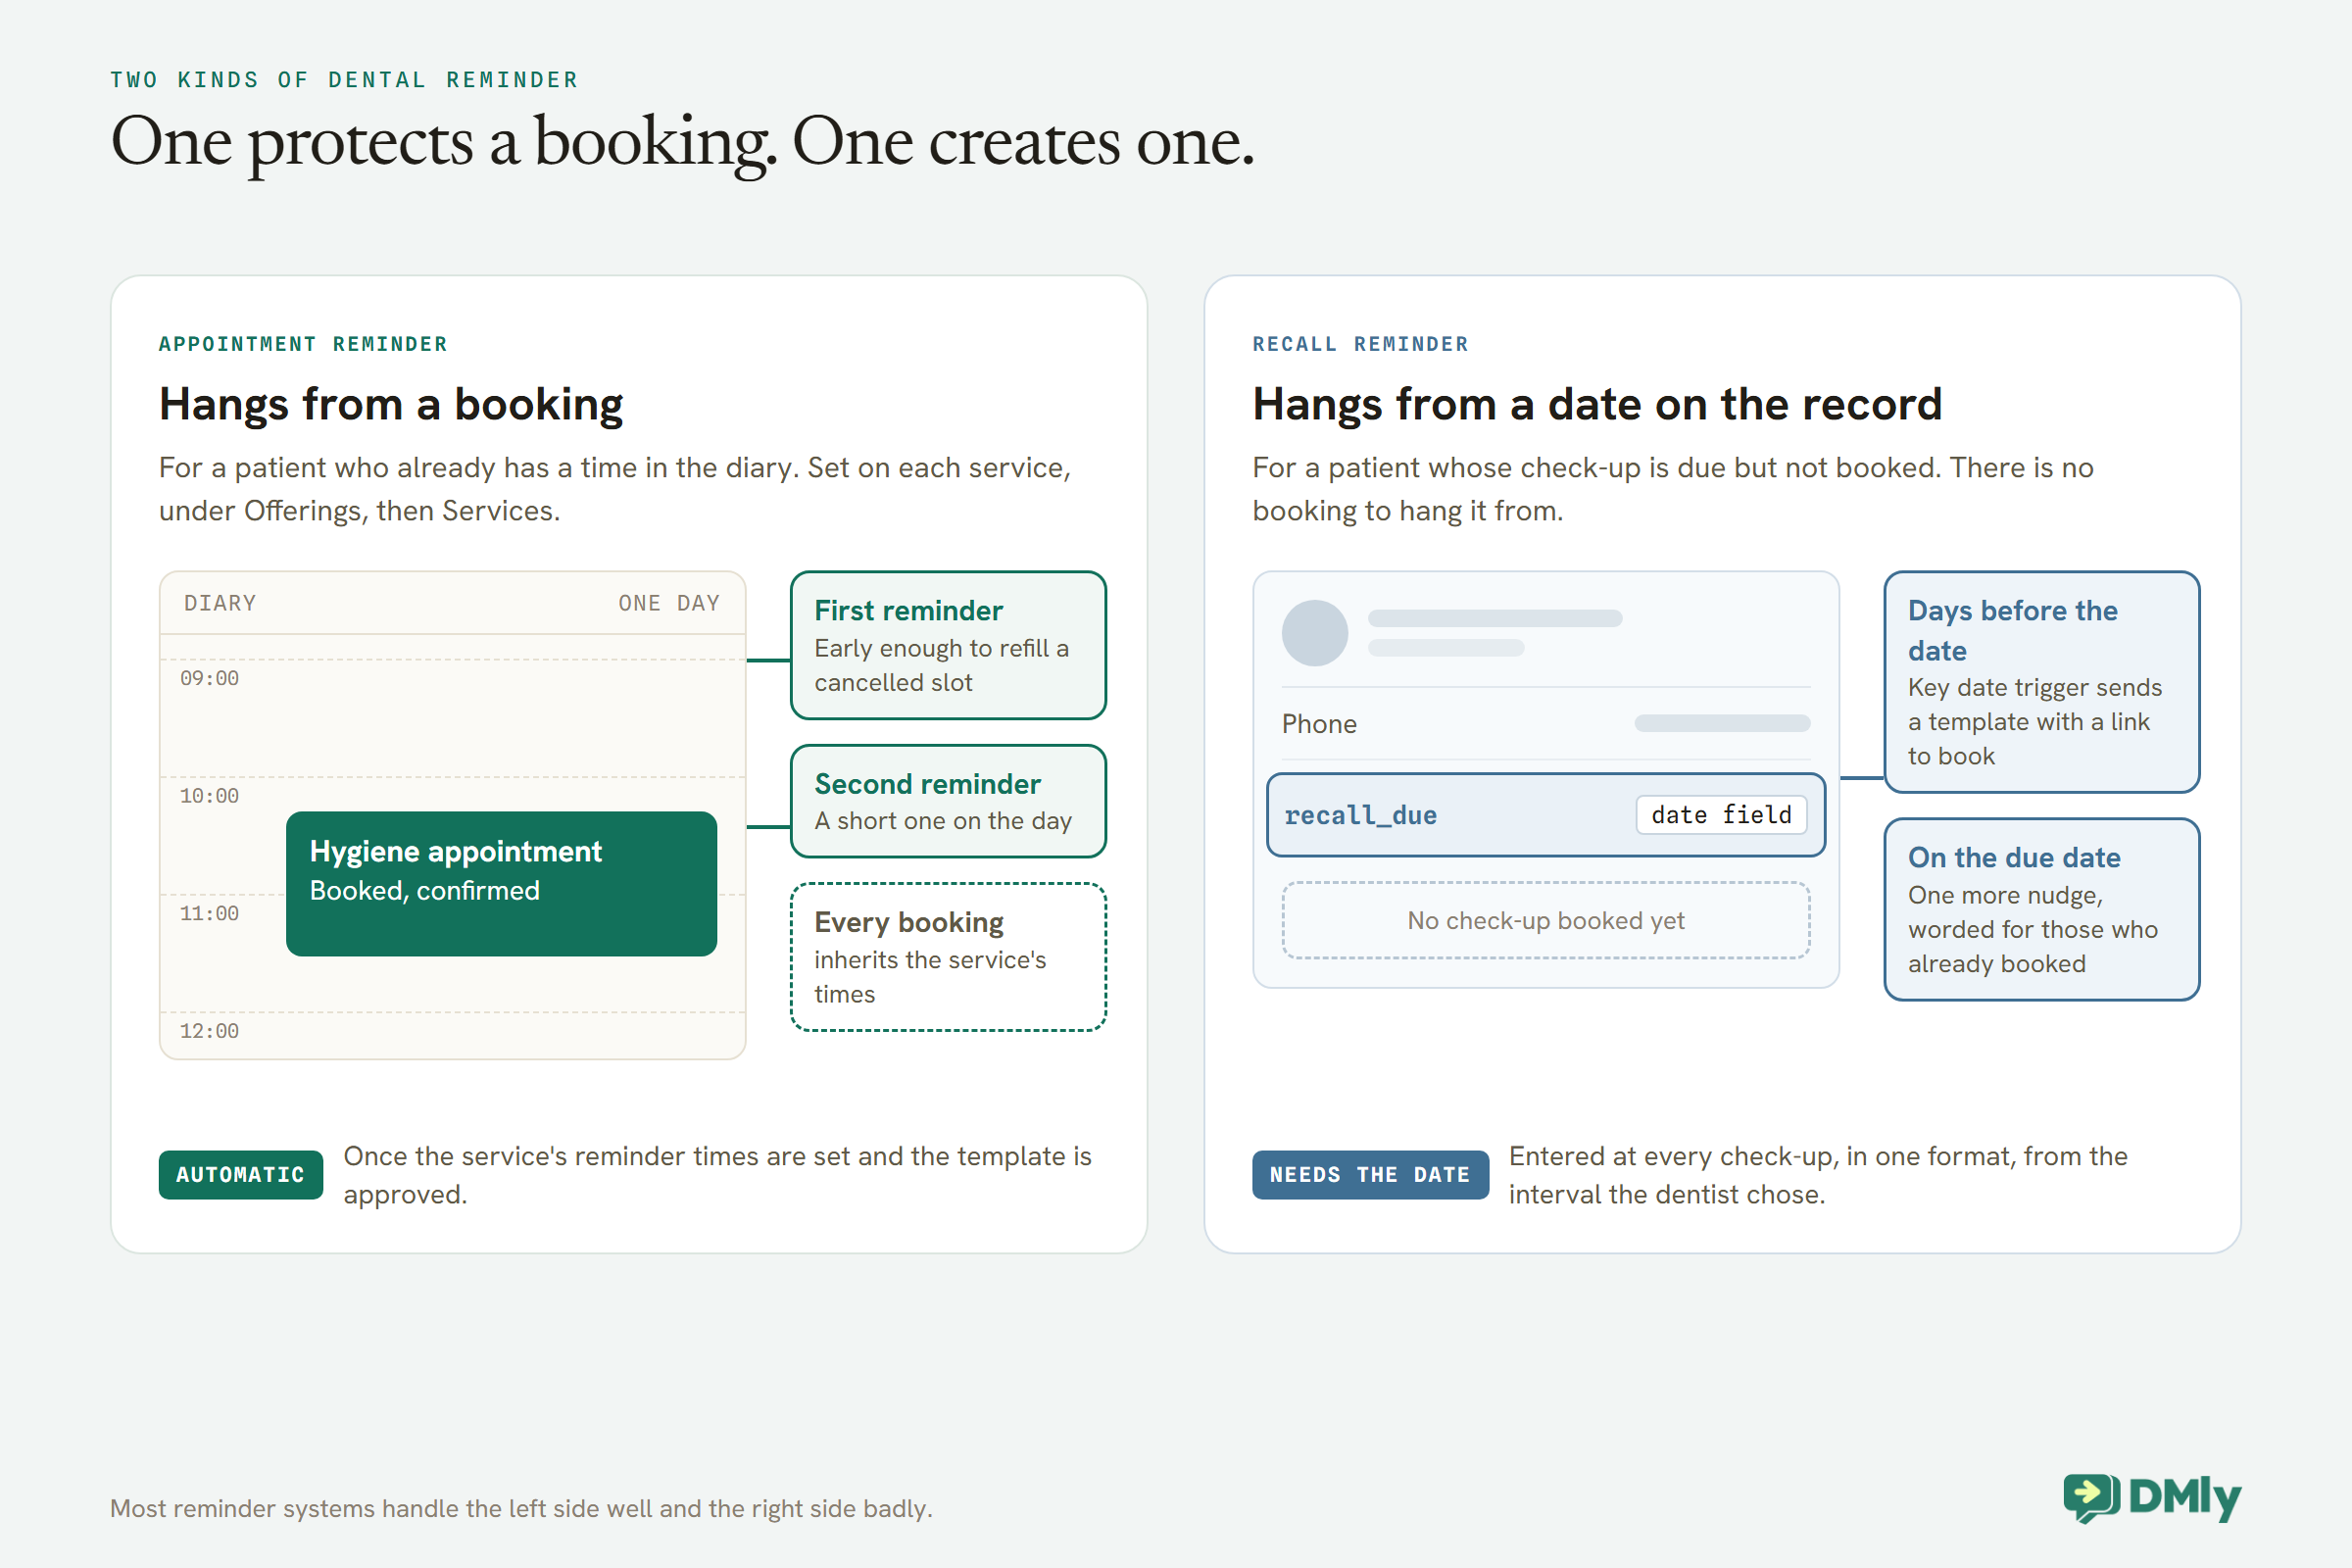
Task: Click 'Booked, confirmed' status text
Action: click(425, 890)
